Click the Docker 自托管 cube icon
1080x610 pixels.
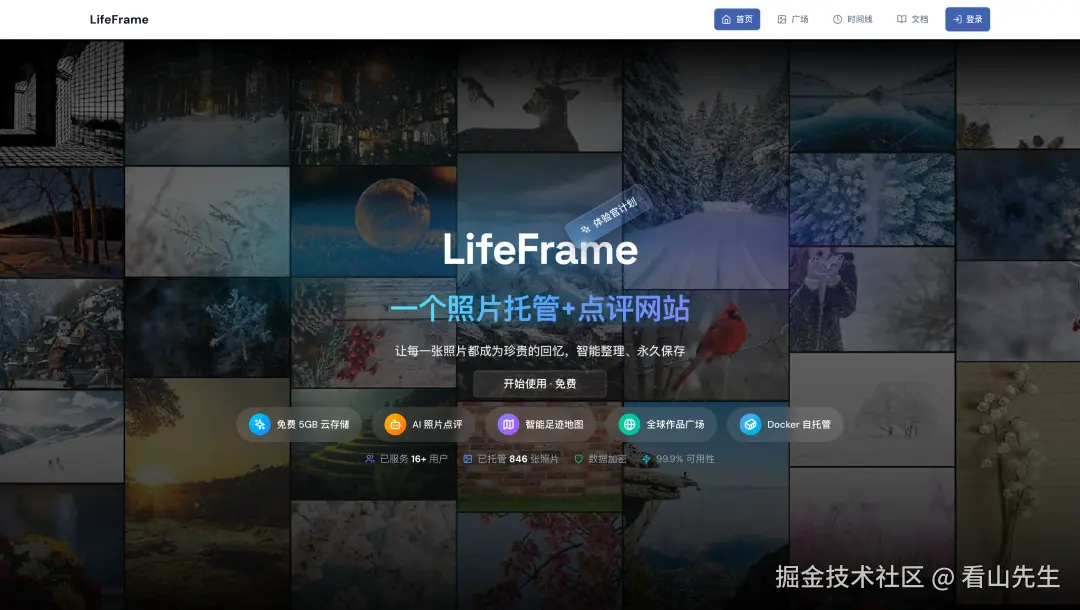[748, 424]
